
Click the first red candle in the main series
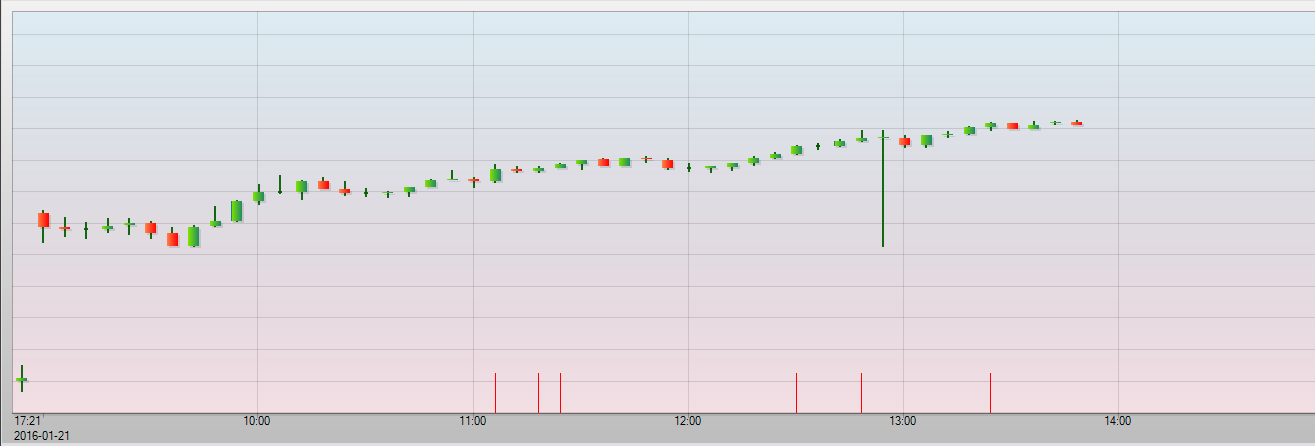[x=43, y=220]
